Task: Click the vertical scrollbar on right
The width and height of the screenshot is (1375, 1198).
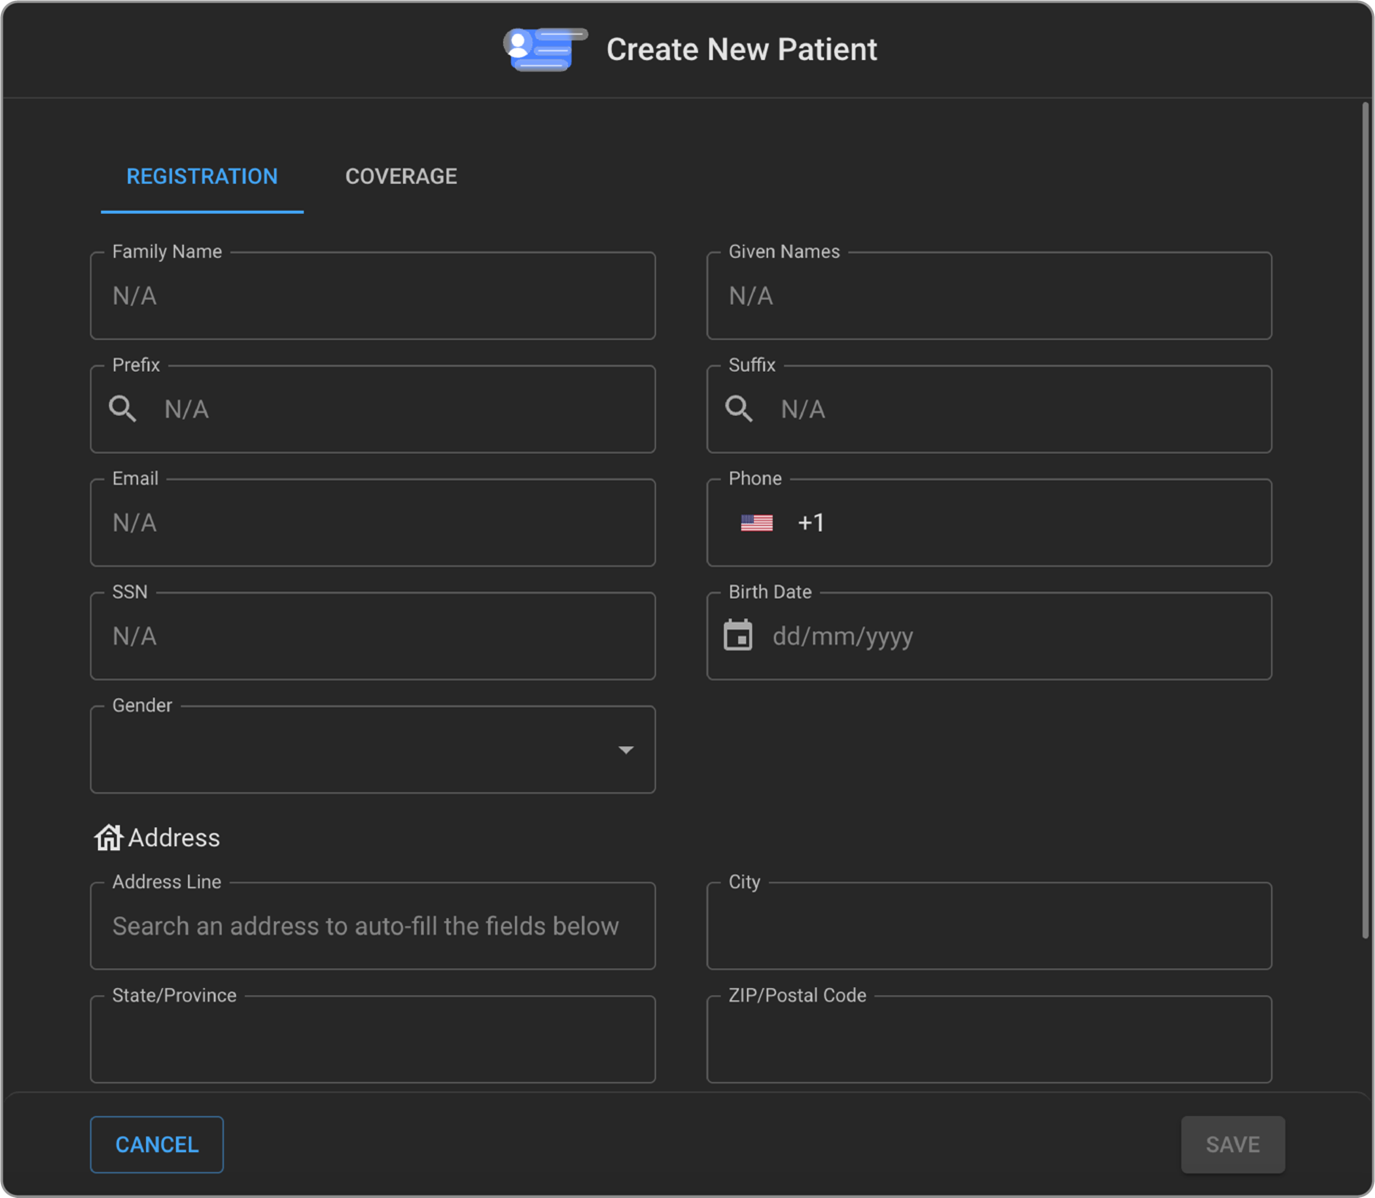Action: pos(1365,520)
